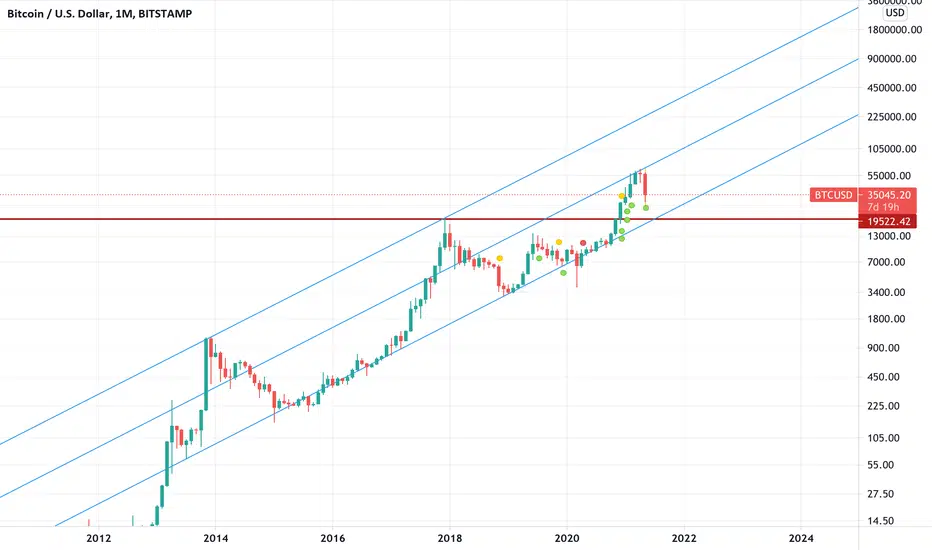This screenshot has height=550, width=932.
Task: Click the 225000.00 price scale label
Action: pyautogui.click(x=892, y=117)
